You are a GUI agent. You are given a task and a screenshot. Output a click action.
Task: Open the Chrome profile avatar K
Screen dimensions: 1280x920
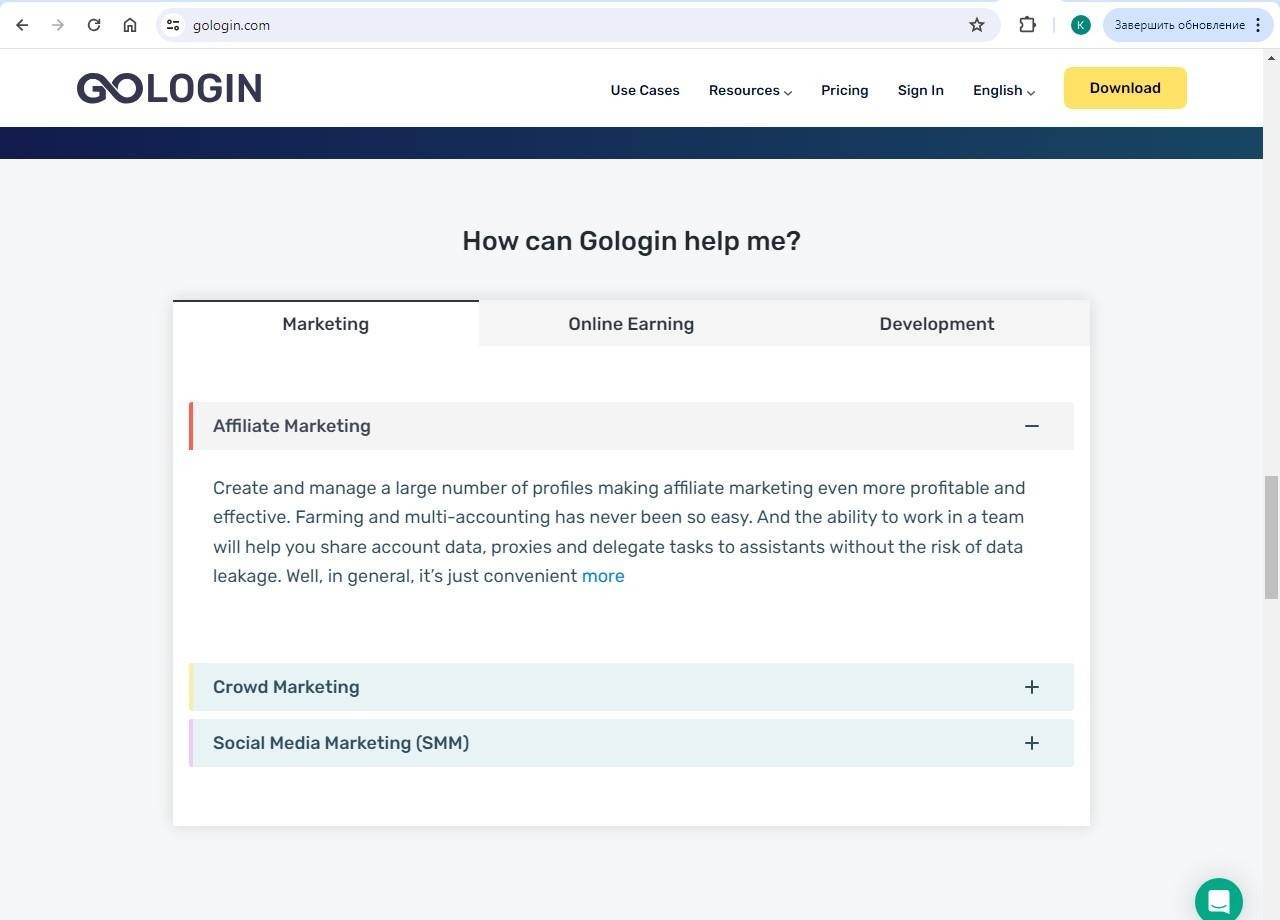point(1080,25)
